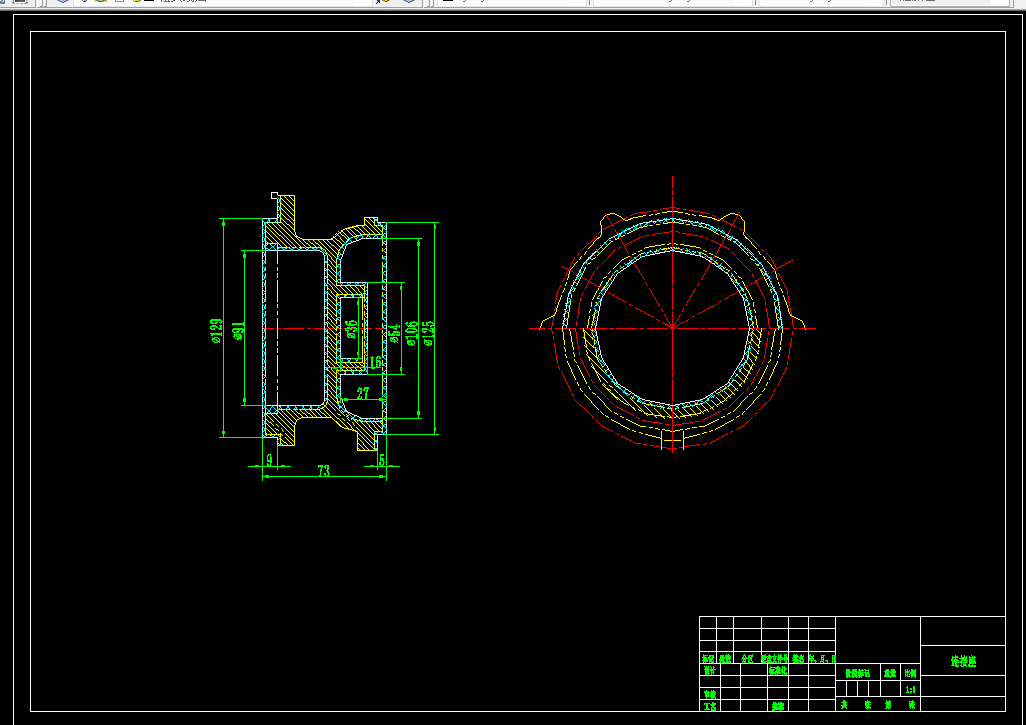The height and width of the screenshot is (725, 1026).
Task: Open the linetype control dropdown
Action: pos(673,1)
